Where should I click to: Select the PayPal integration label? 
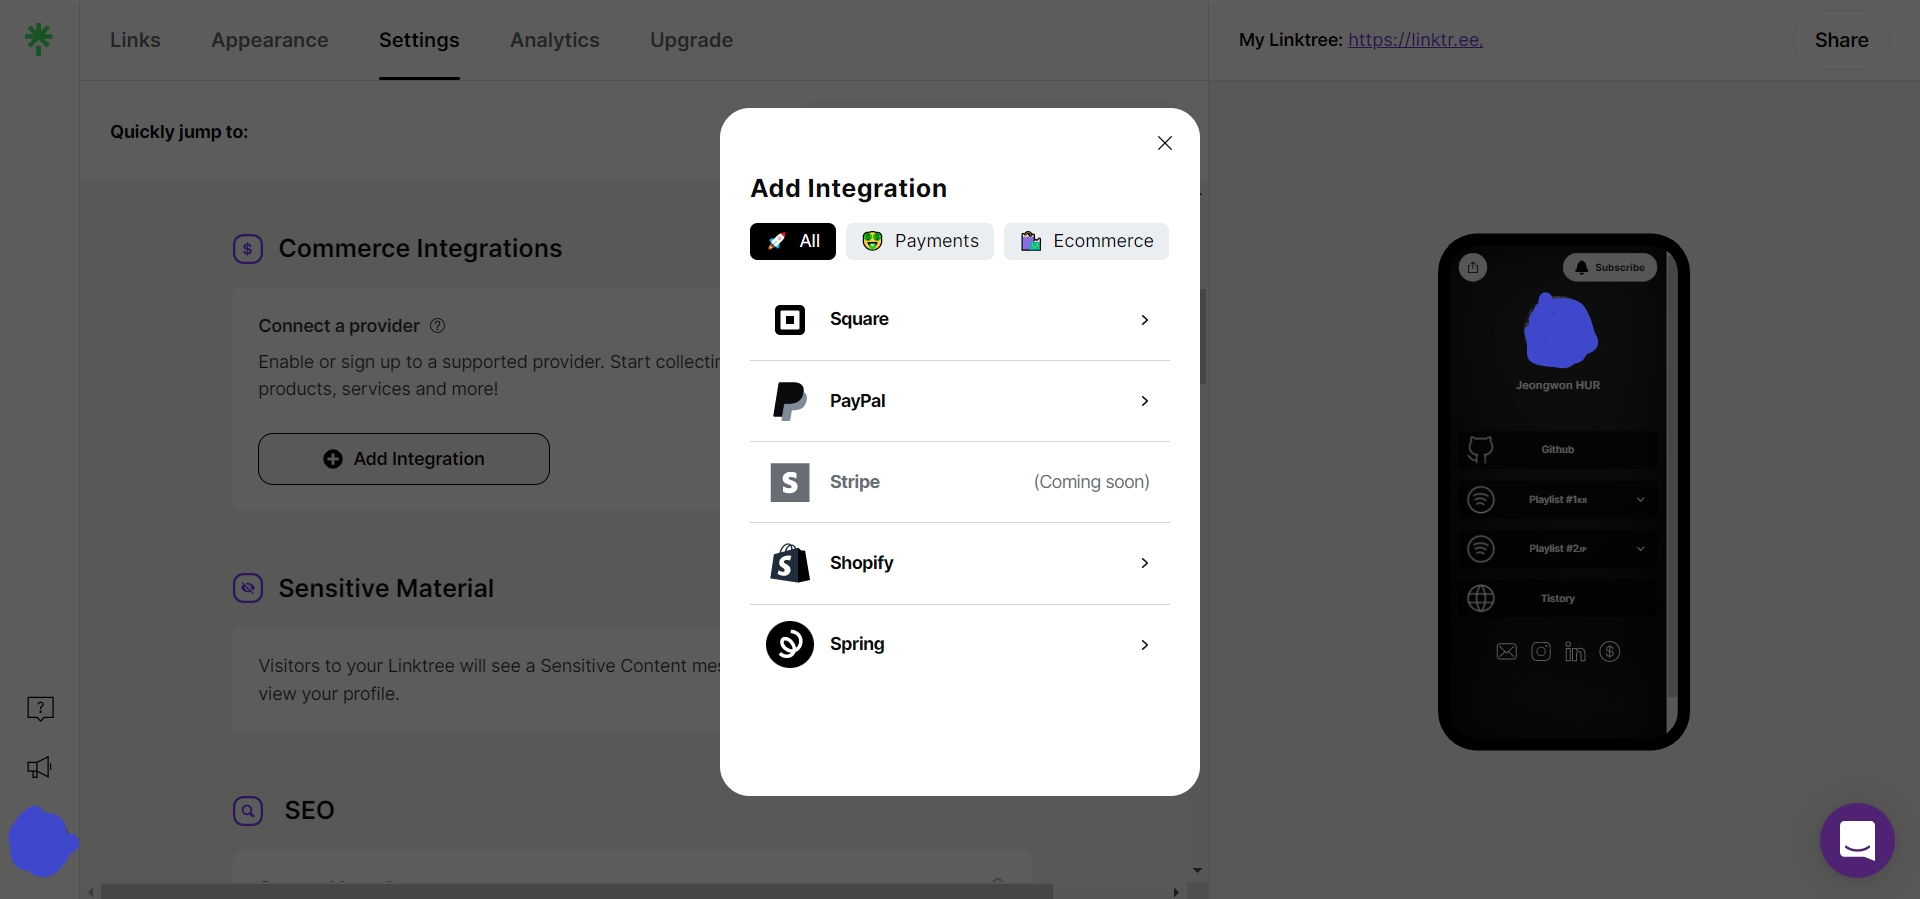tap(858, 401)
